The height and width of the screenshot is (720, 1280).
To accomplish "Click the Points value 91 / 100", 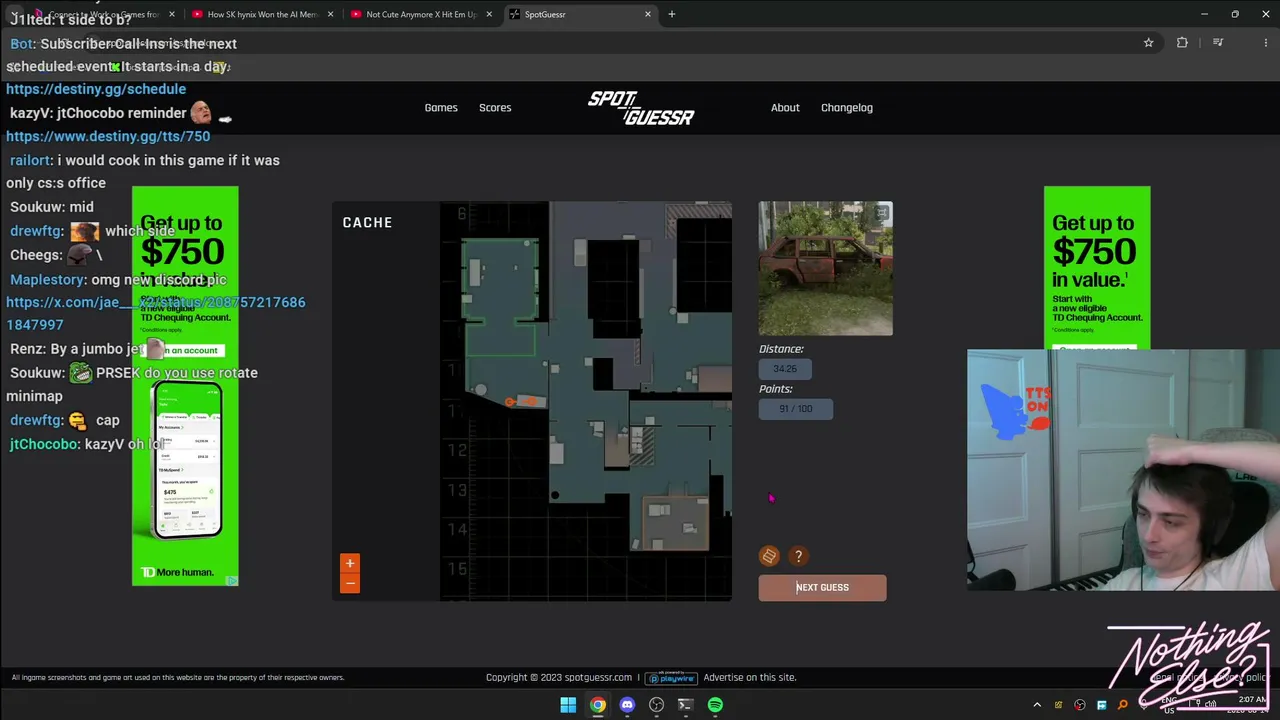I will tap(796, 409).
